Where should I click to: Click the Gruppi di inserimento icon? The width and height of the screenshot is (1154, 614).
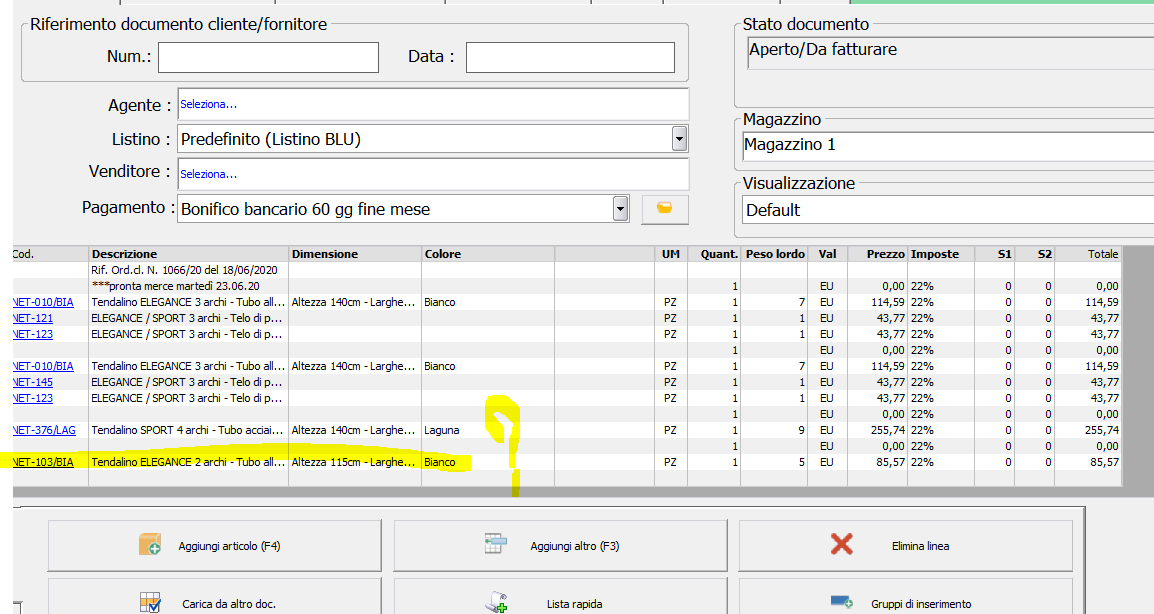pos(842,602)
